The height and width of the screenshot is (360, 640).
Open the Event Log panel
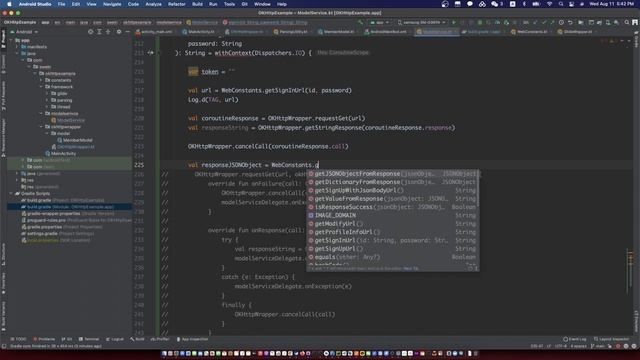pos(575,339)
